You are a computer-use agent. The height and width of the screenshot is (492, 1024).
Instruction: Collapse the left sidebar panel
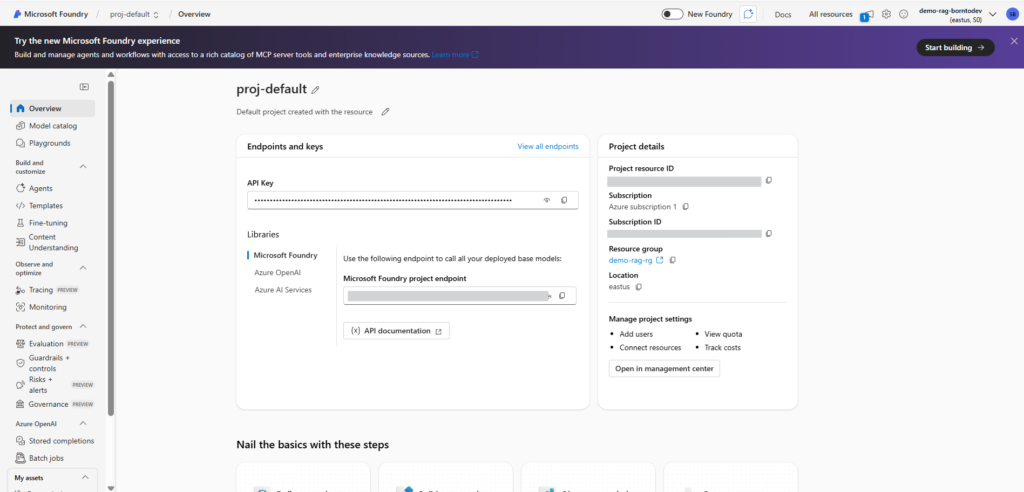coord(84,87)
